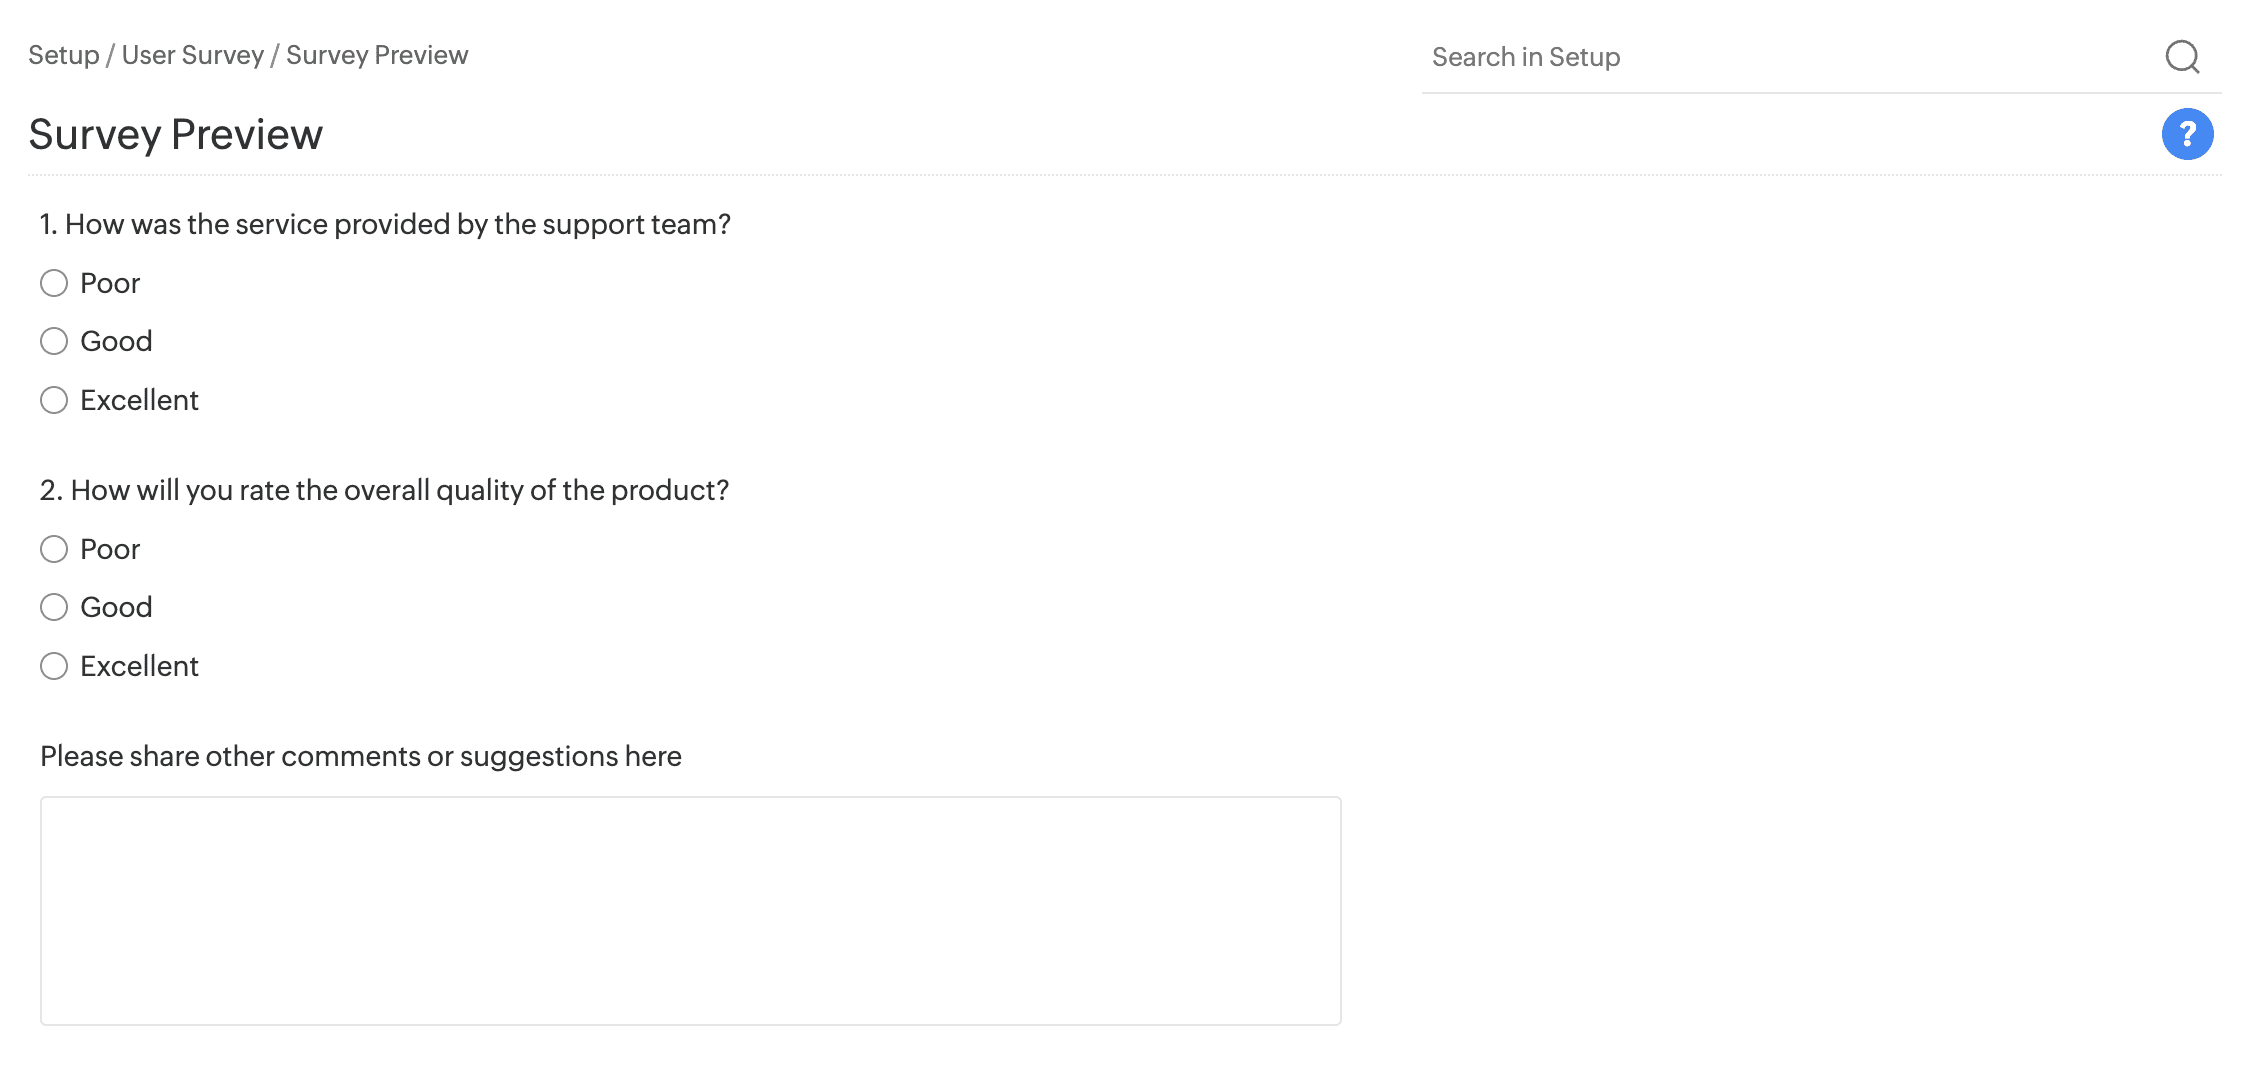Click inside the comments text area
Viewport: 2244px width, 1084px height.
tap(690, 910)
